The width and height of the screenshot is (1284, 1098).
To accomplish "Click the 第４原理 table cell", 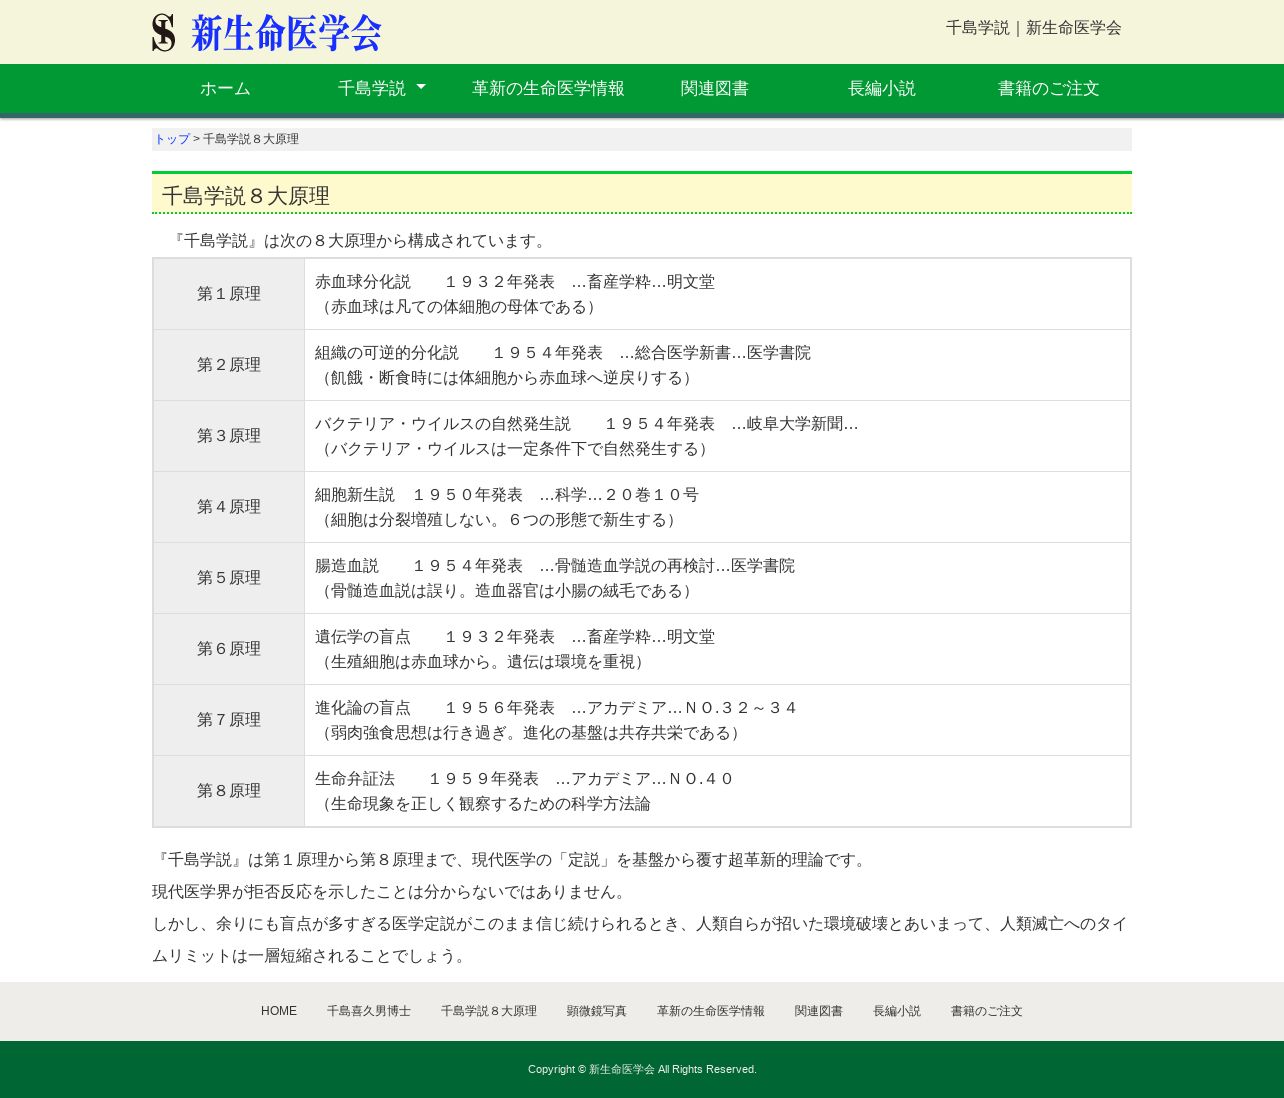I will coord(229,507).
